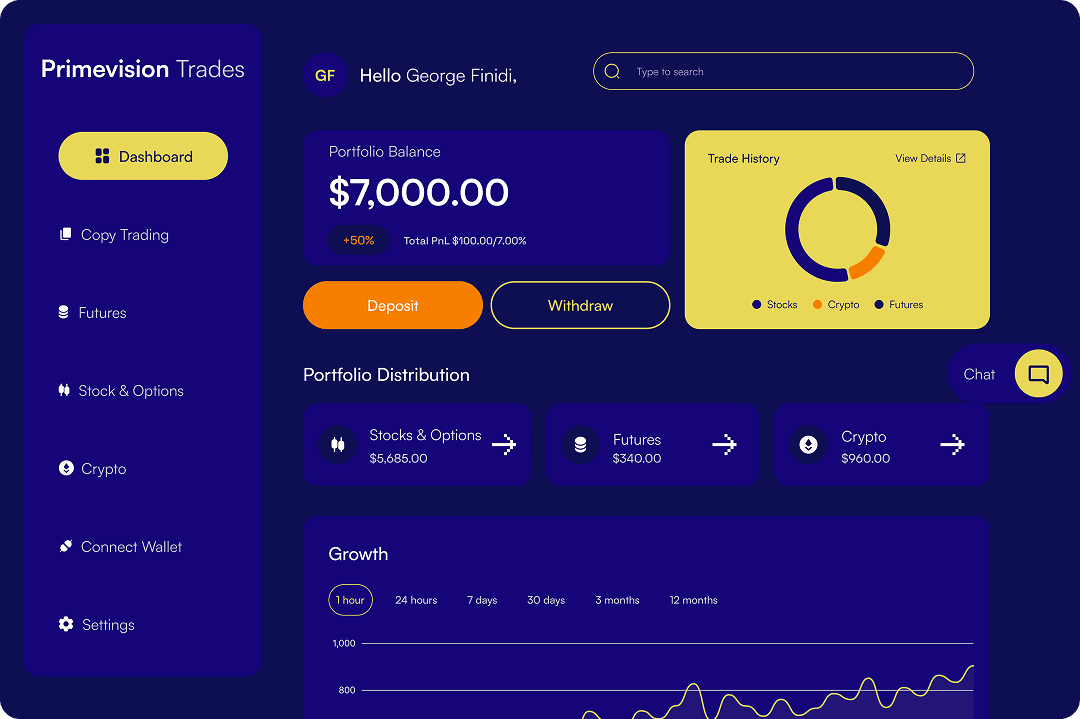Click the GF avatar badge
Screen dimensions: 1080x719
pyautogui.click(x=325, y=75)
